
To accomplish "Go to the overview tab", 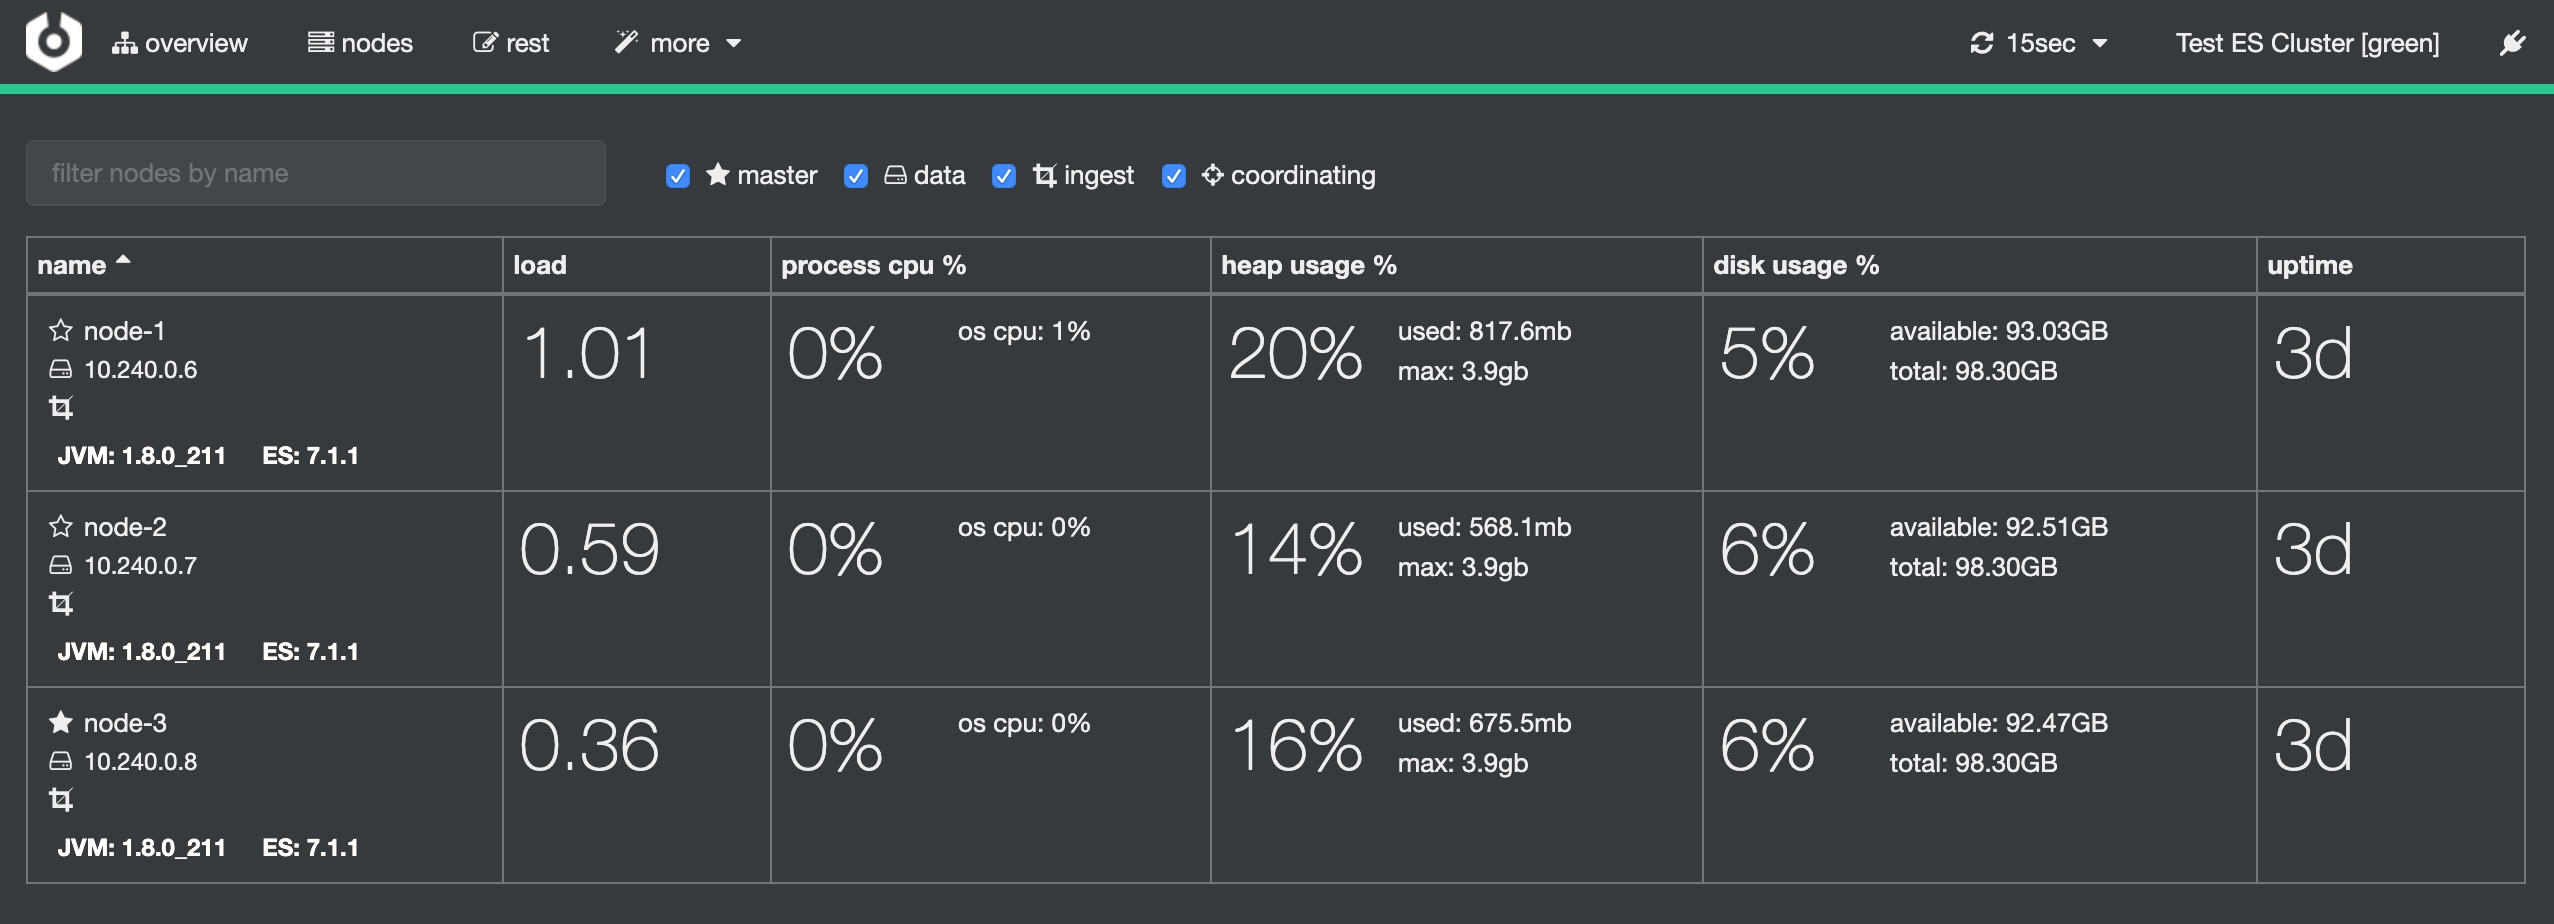I will 180,43.
